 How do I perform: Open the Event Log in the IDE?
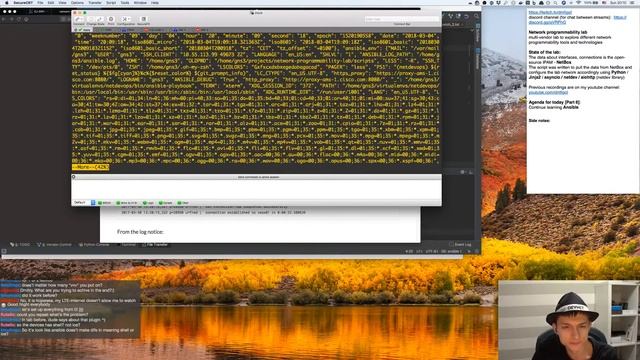tap(460, 244)
